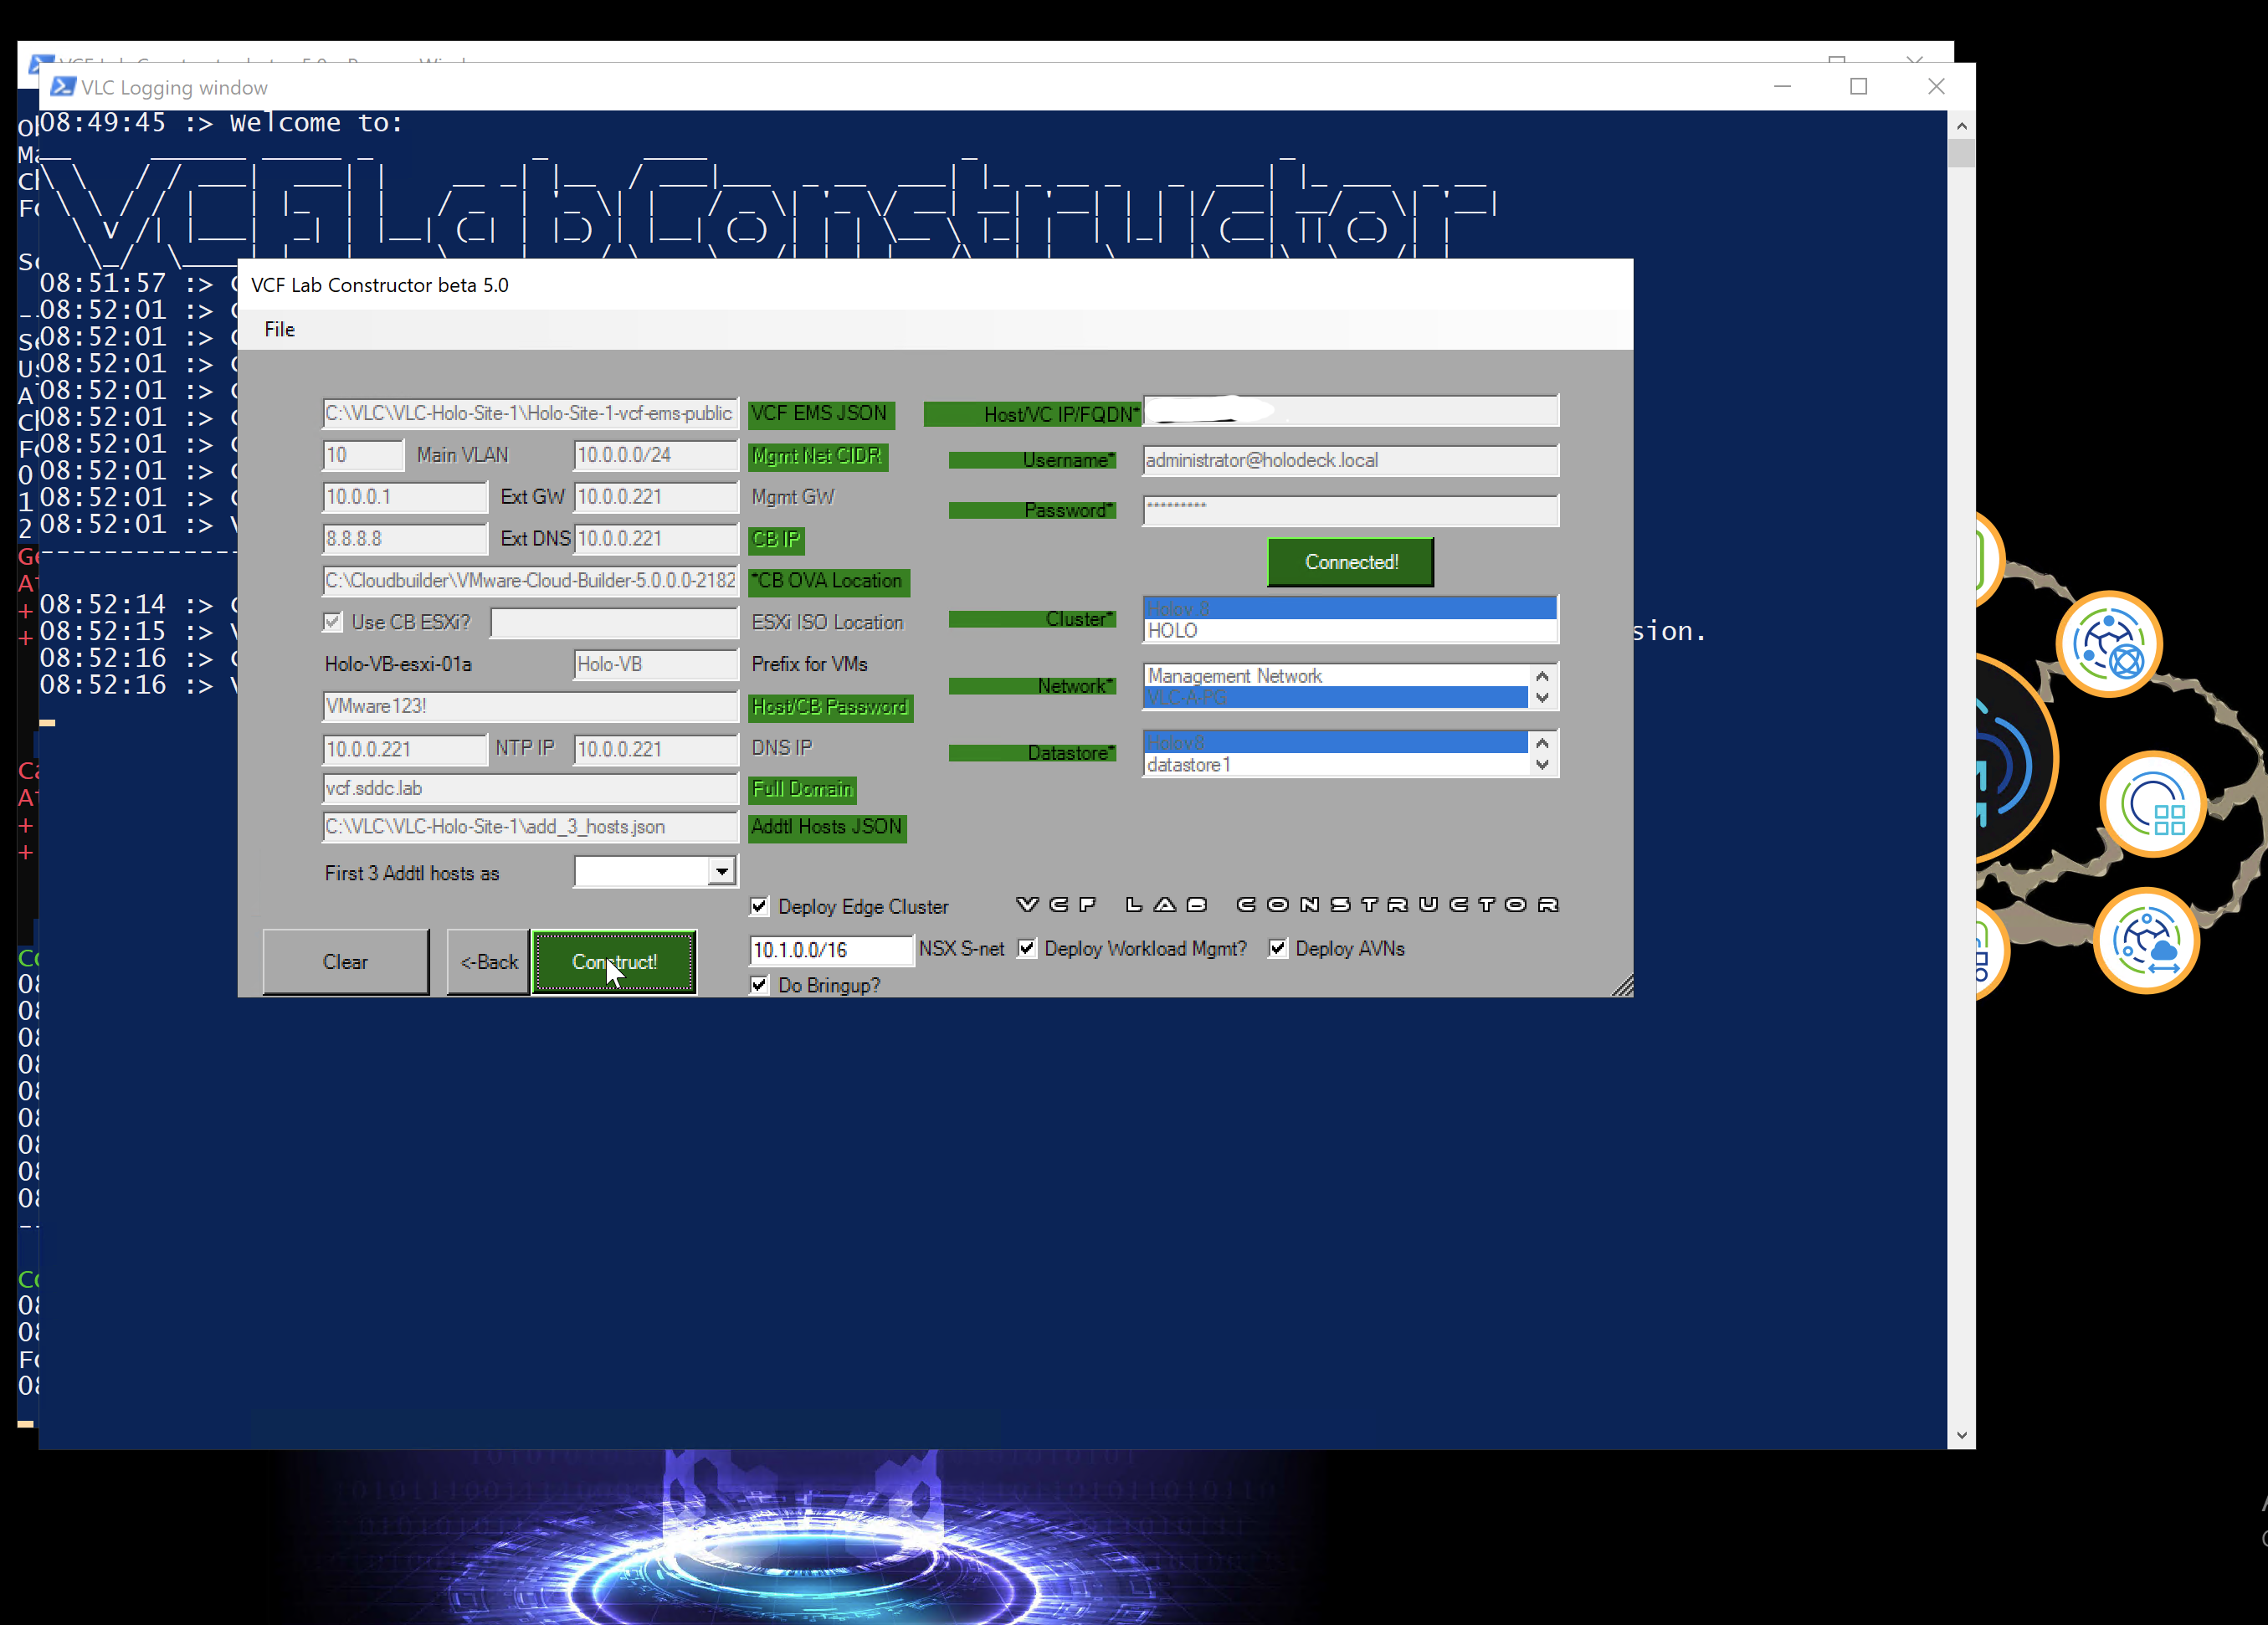This screenshot has height=1625, width=2268.
Task: Open the First 3 Addtl hosts dropdown
Action: click(722, 871)
